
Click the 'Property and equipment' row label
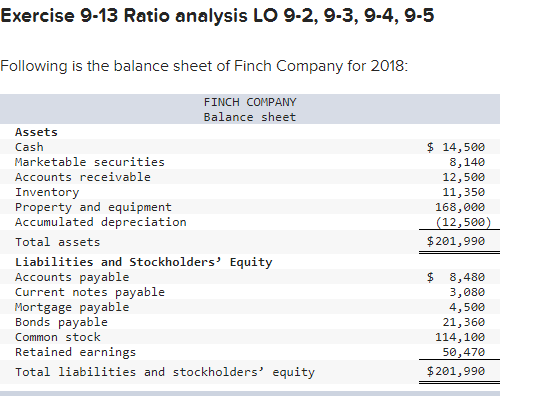point(93,207)
